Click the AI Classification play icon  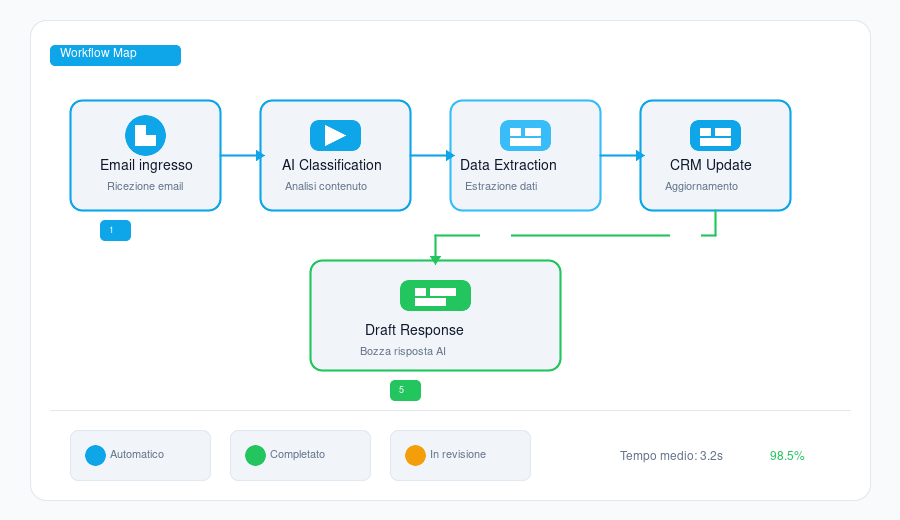335,135
